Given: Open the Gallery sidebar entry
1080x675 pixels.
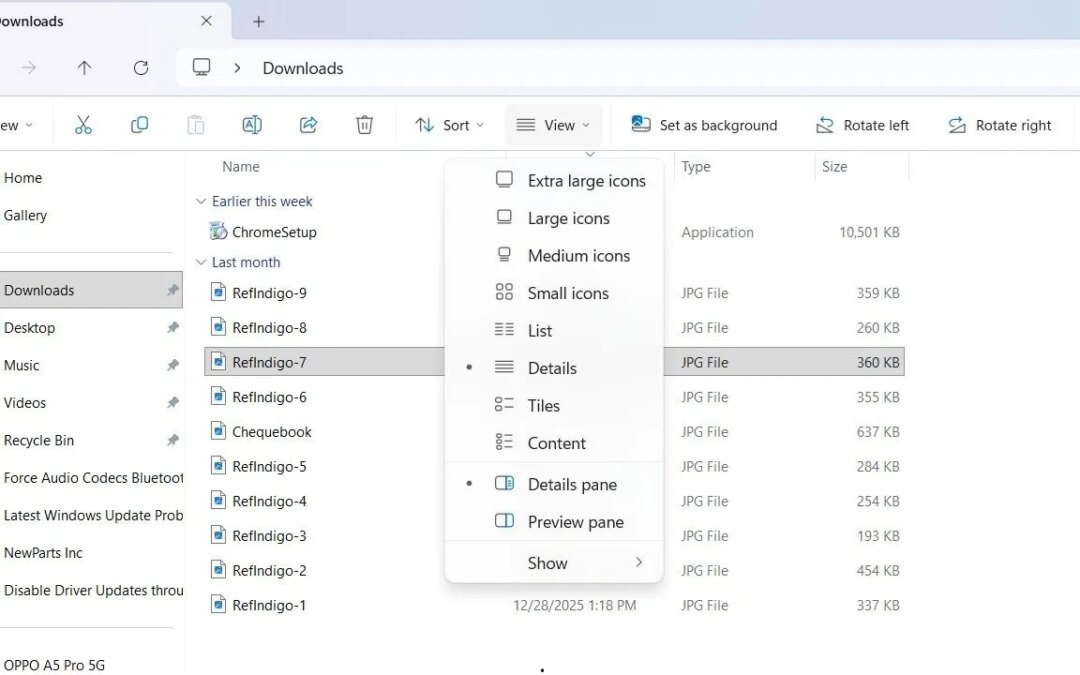Looking at the screenshot, I should click(26, 215).
